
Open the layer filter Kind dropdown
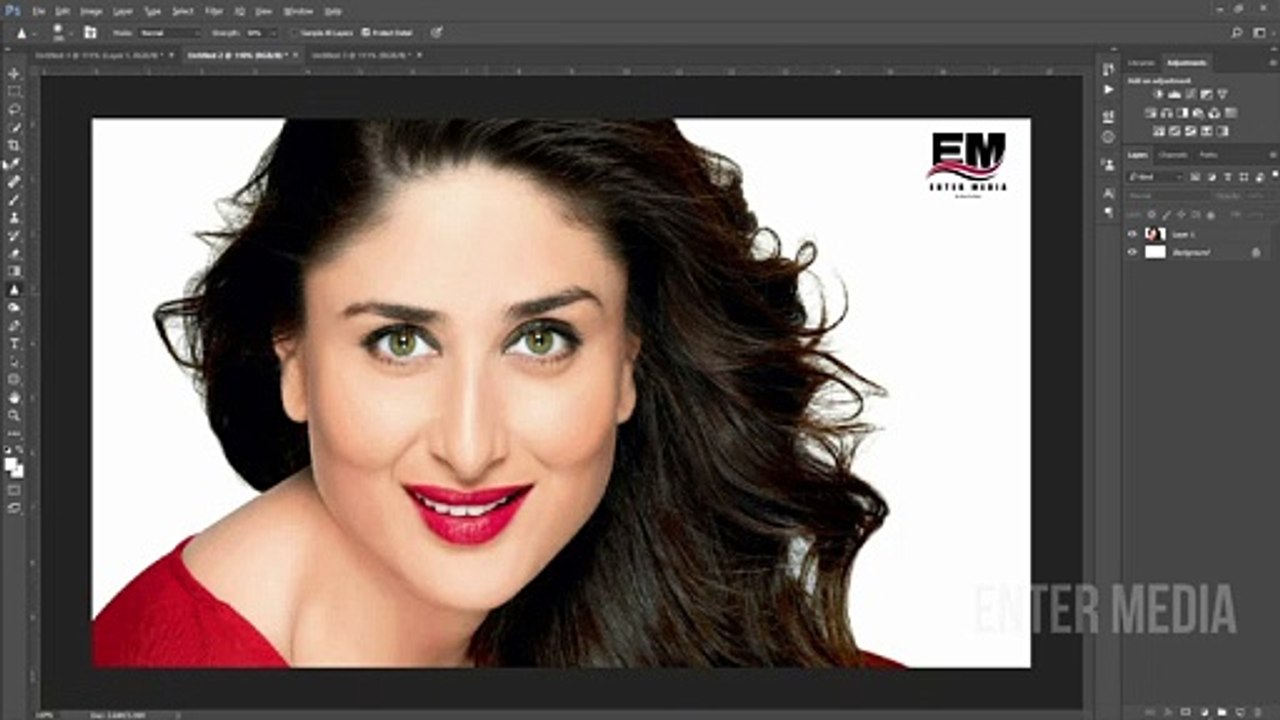pos(1156,177)
